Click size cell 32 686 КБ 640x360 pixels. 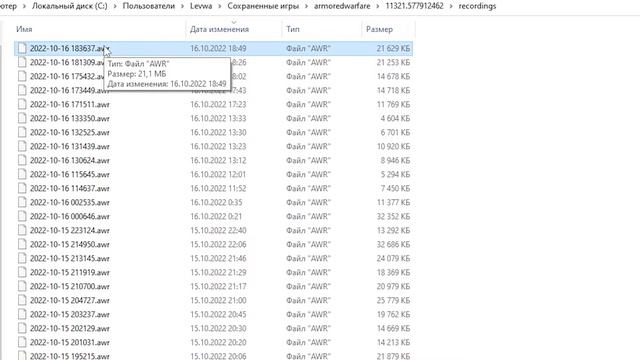click(393, 244)
